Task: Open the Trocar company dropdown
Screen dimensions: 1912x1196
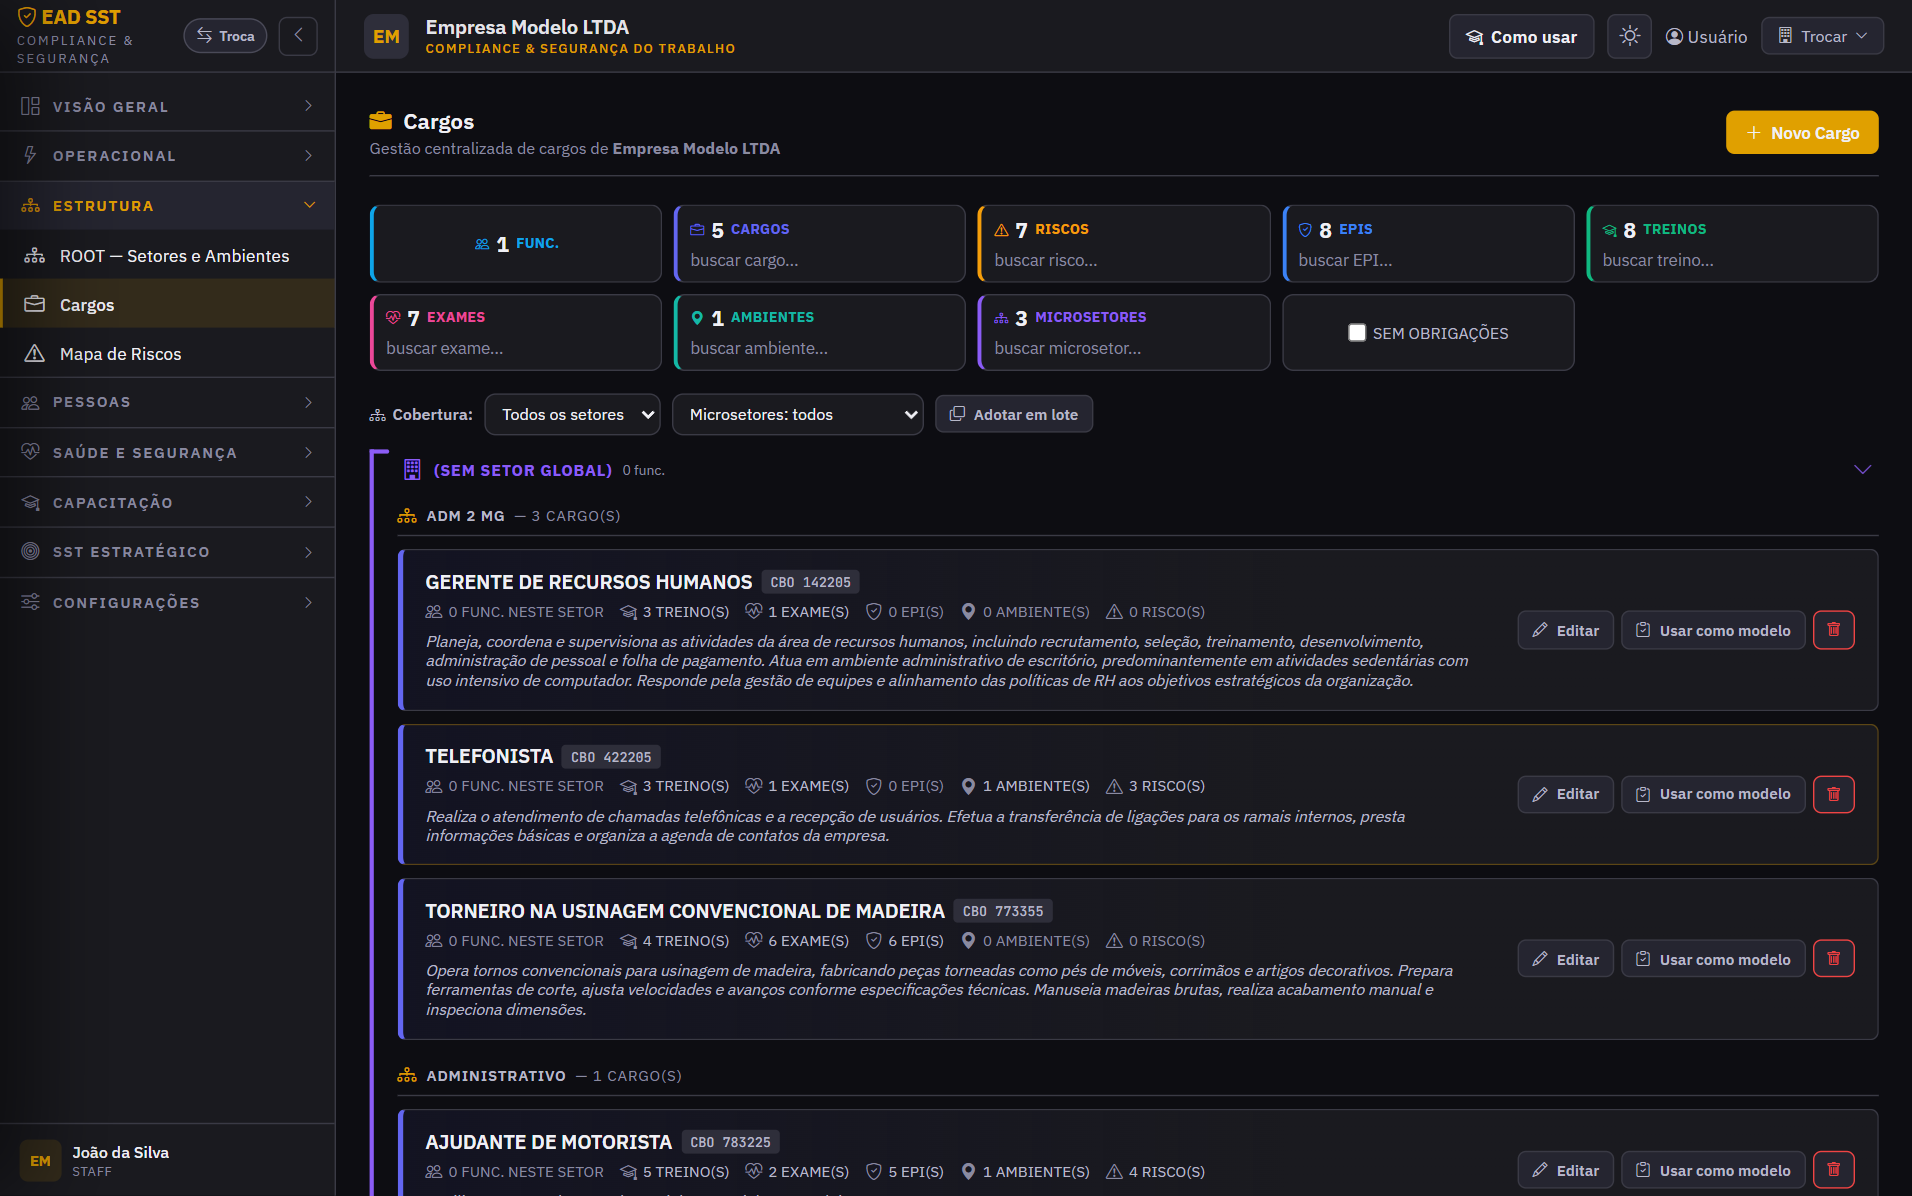Action: (x=1822, y=36)
